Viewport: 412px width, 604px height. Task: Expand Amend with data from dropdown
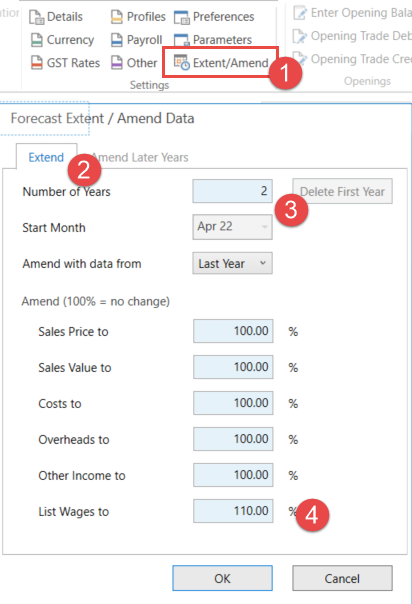coord(233,263)
